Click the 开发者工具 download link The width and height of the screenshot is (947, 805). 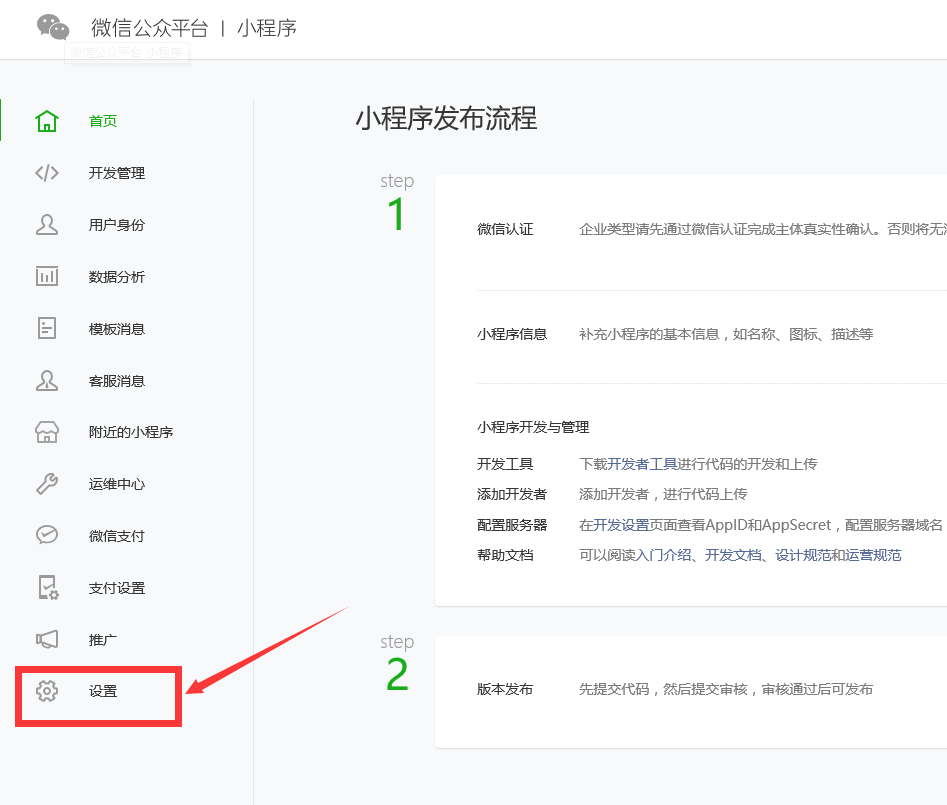(642, 464)
